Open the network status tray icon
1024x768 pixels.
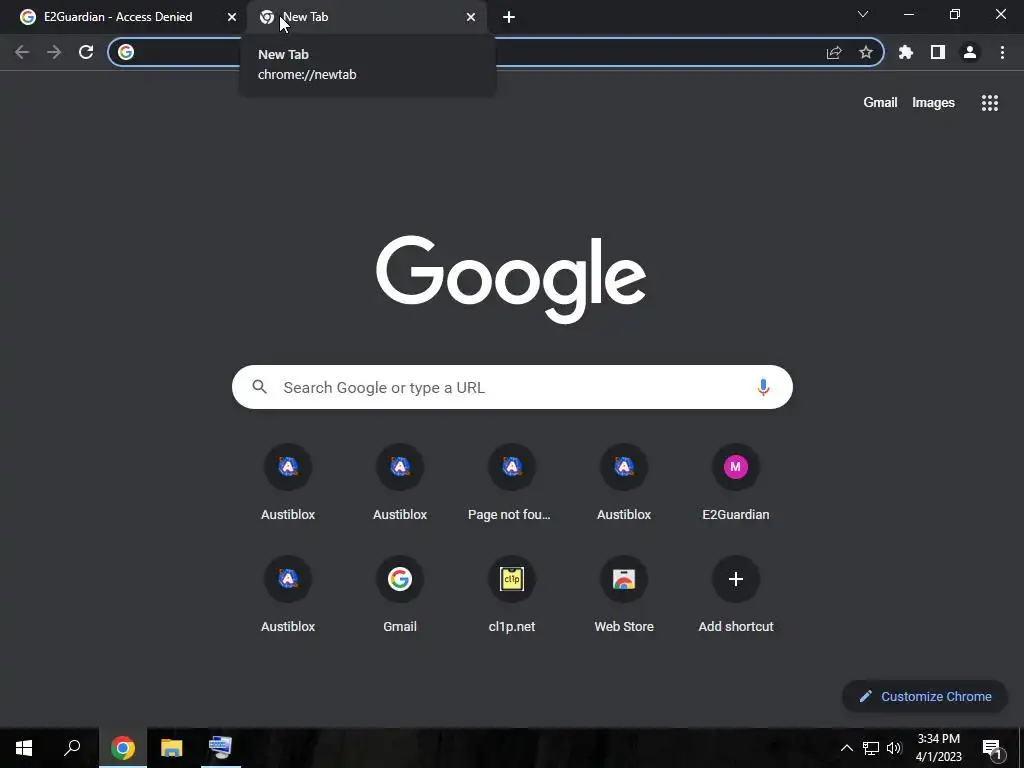871,748
